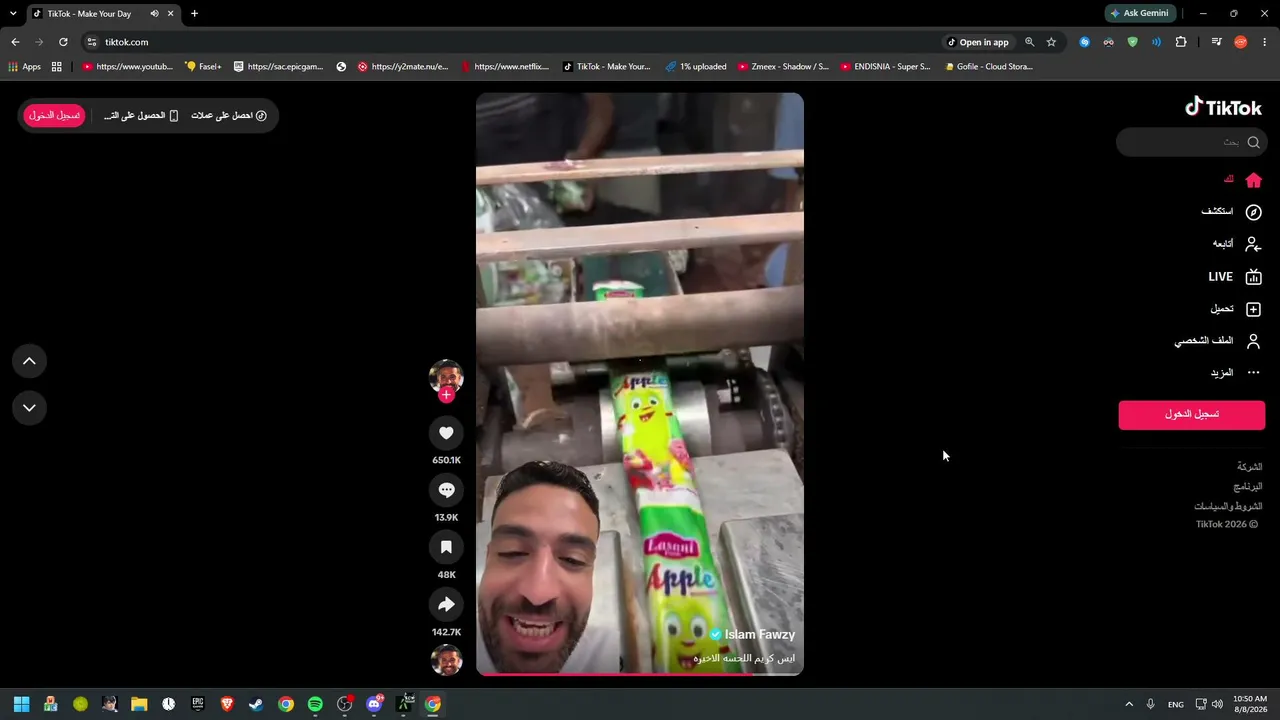Open the y2mate bookmark
Image resolution: width=1280 pixels, height=720 pixels.
403,67
